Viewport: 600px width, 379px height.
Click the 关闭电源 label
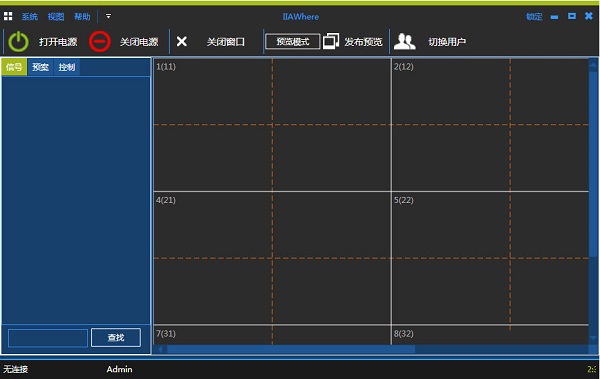(x=139, y=42)
